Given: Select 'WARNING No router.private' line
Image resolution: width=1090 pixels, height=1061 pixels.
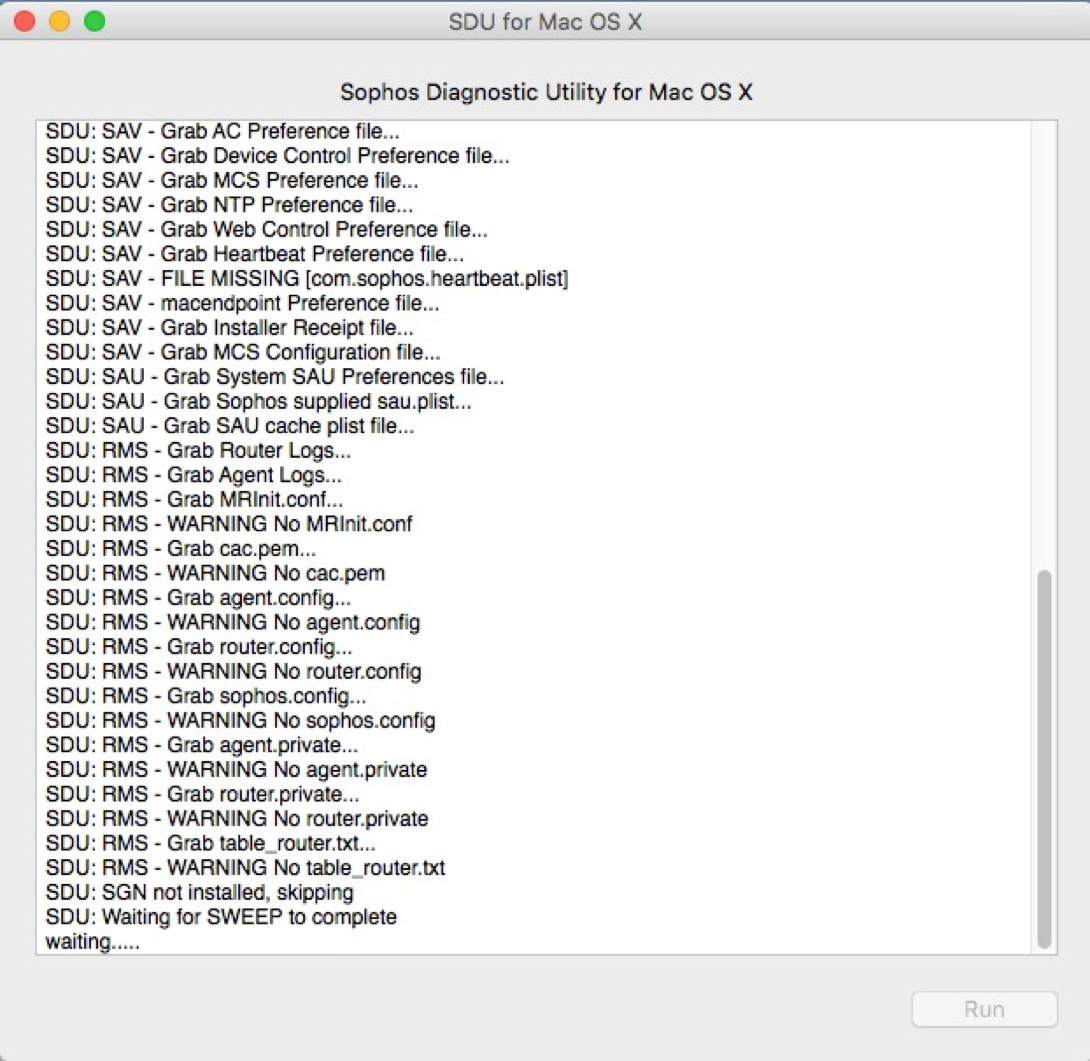Looking at the screenshot, I should (x=236, y=818).
